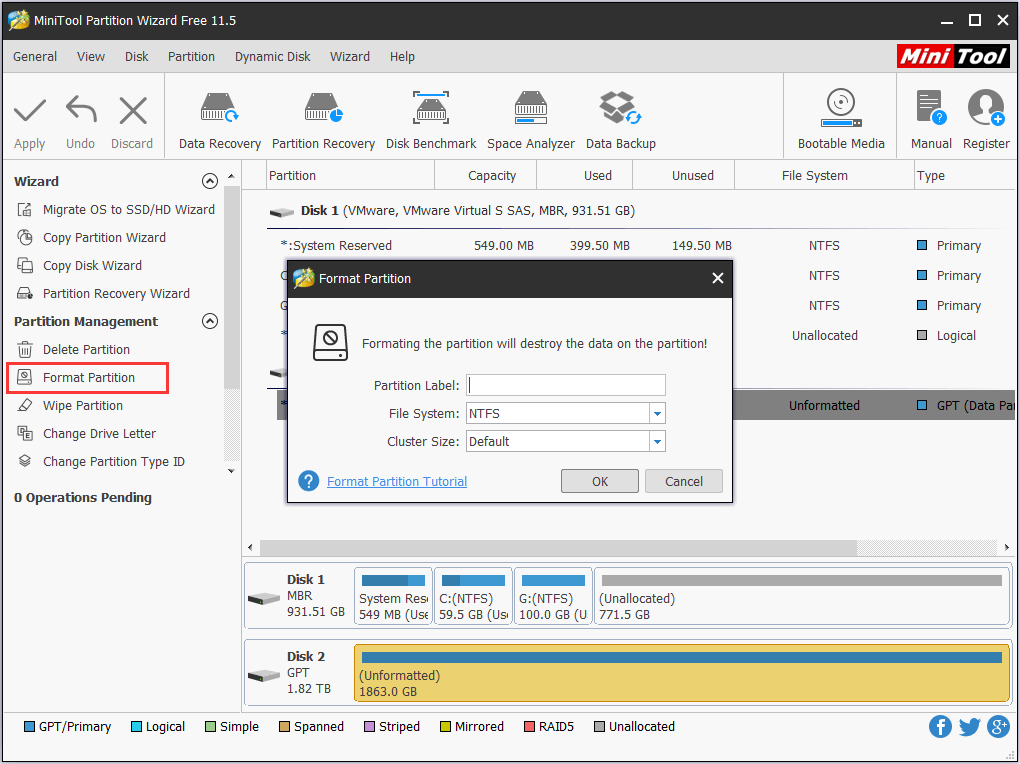The width and height of the screenshot is (1020, 764).
Task: Click Cancel in the Format Partition dialog
Action: coord(684,481)
